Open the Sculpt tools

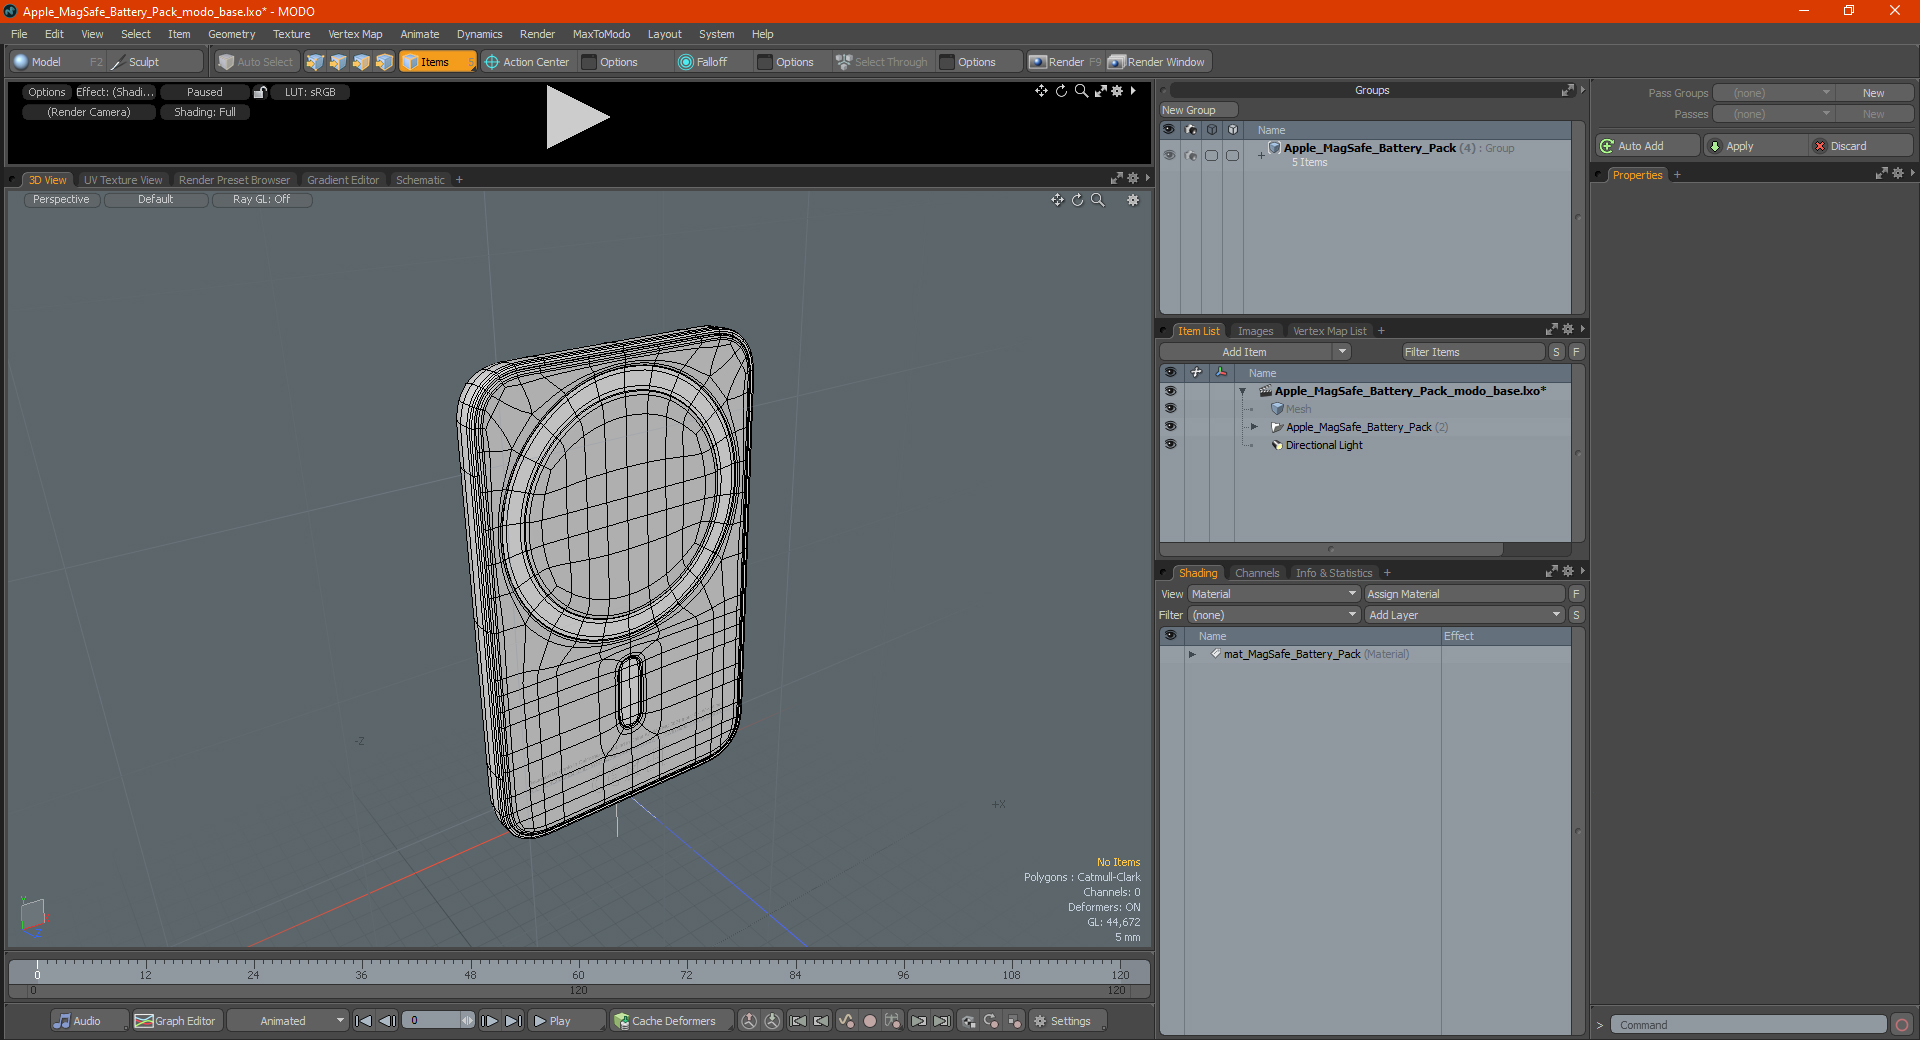pos(155,62)
